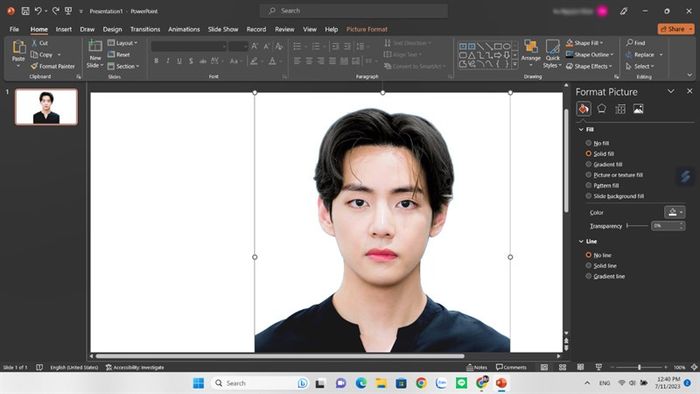
Task: Click the Transparency slider
Action: tap(638, 226)
